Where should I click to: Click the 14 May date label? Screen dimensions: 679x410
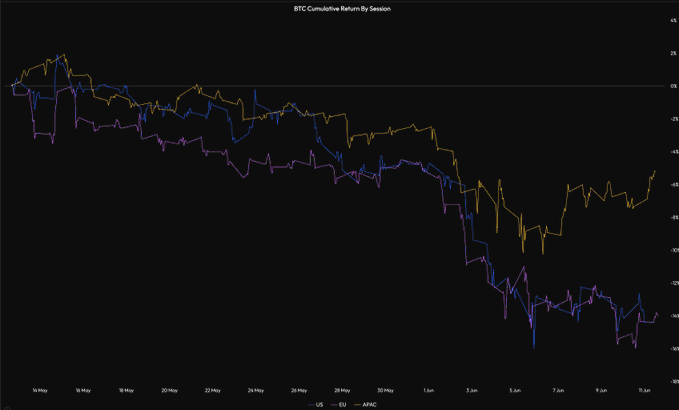click(x=40, y=391)
